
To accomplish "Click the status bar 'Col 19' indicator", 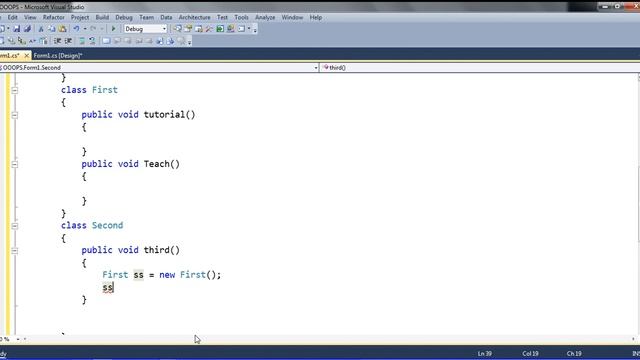I will pyautogui.click(x=530, y=353).
